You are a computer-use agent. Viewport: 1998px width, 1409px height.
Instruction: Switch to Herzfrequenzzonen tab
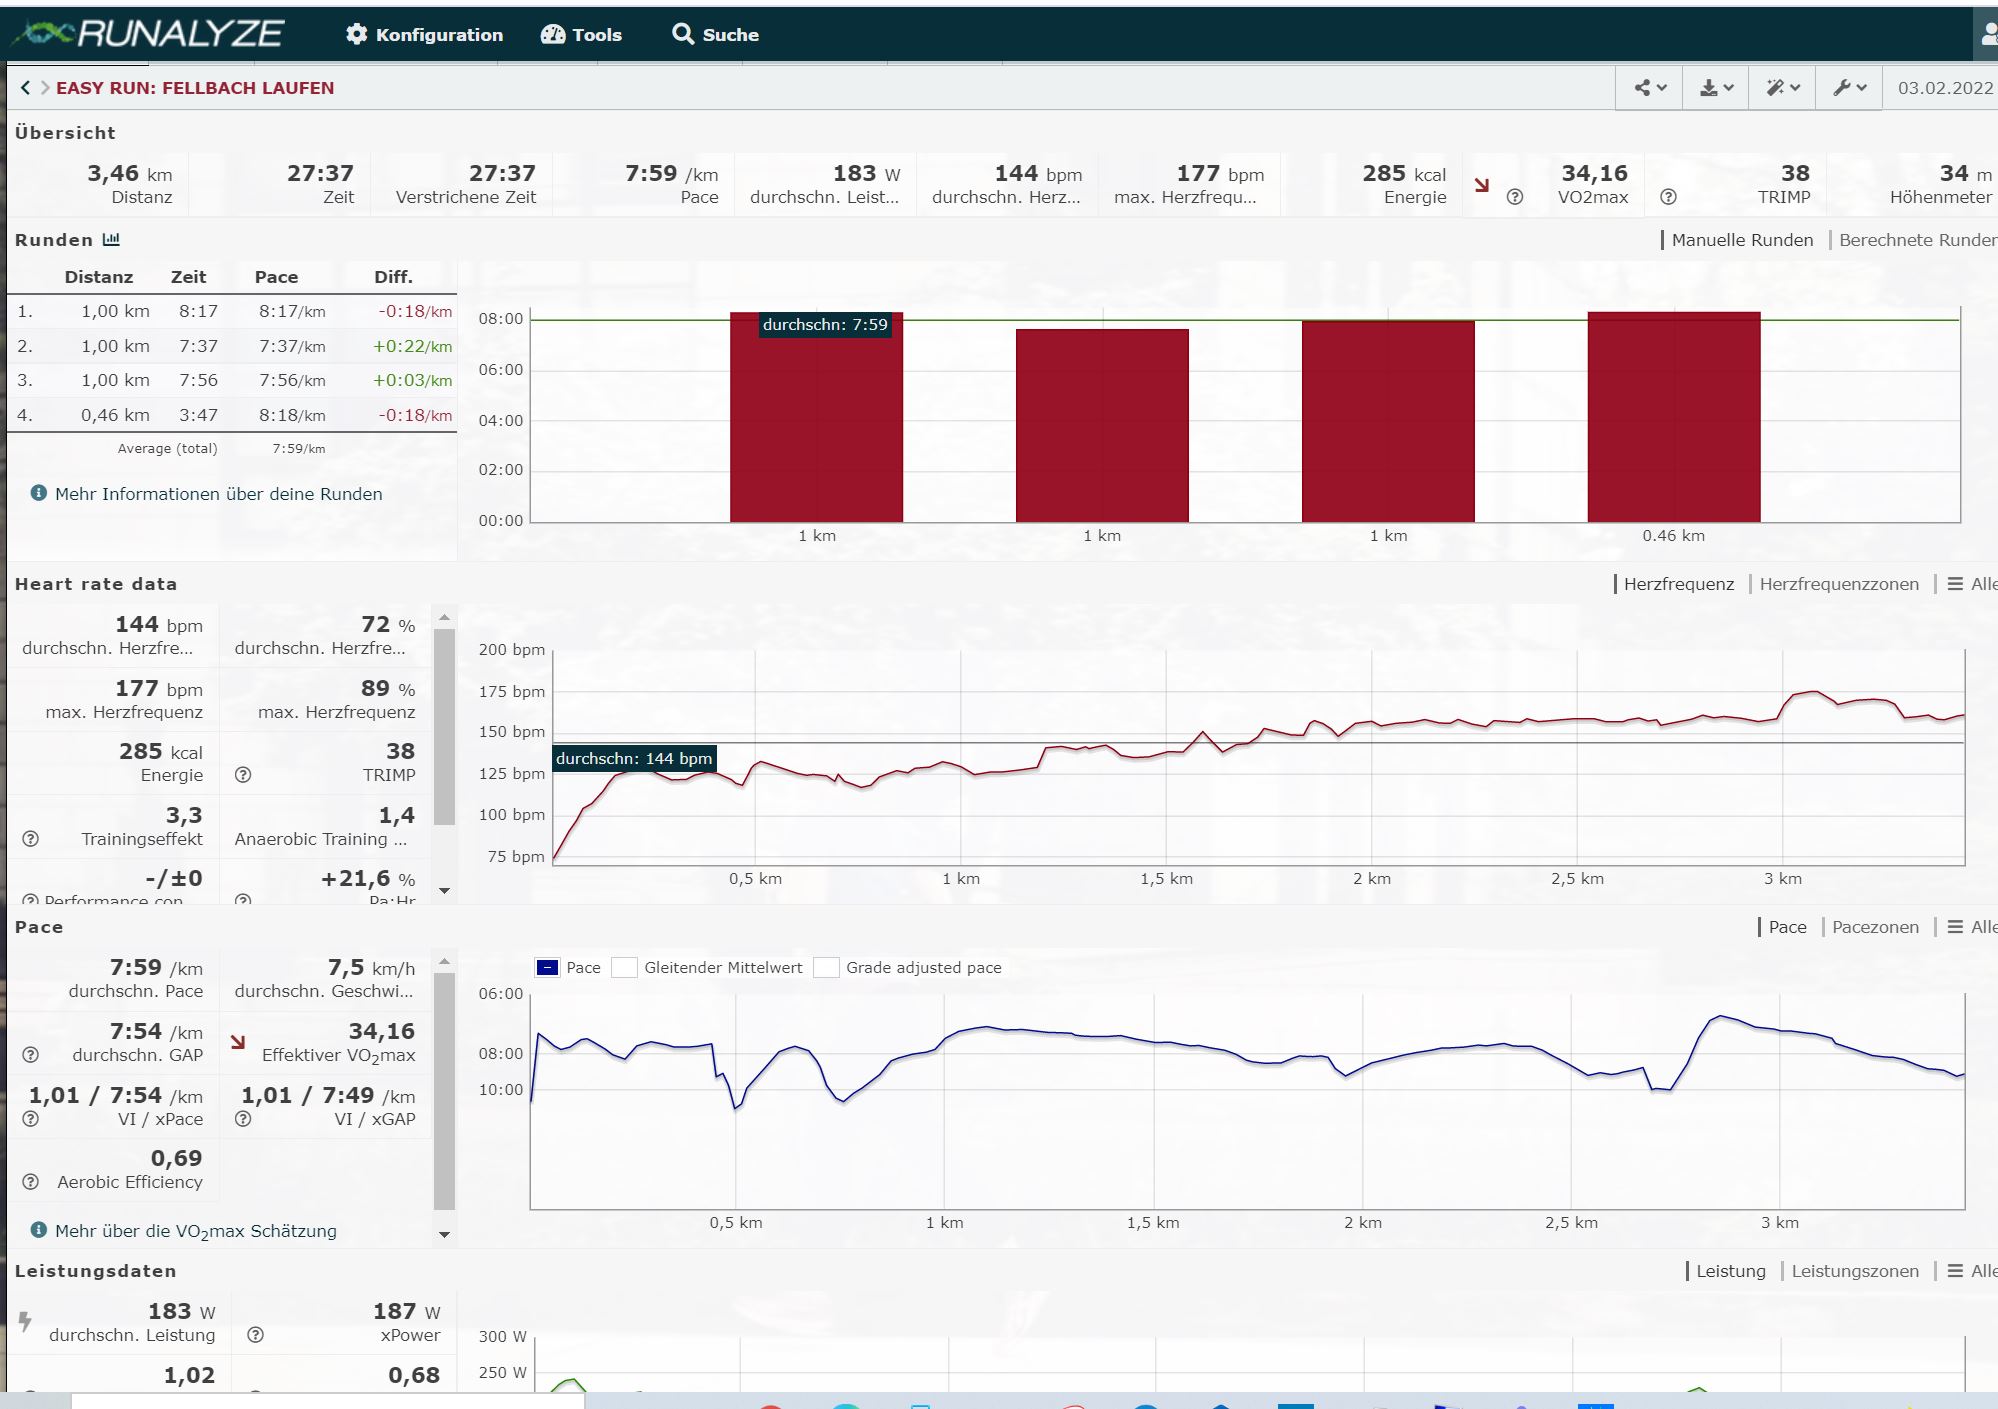[1838, 584]
